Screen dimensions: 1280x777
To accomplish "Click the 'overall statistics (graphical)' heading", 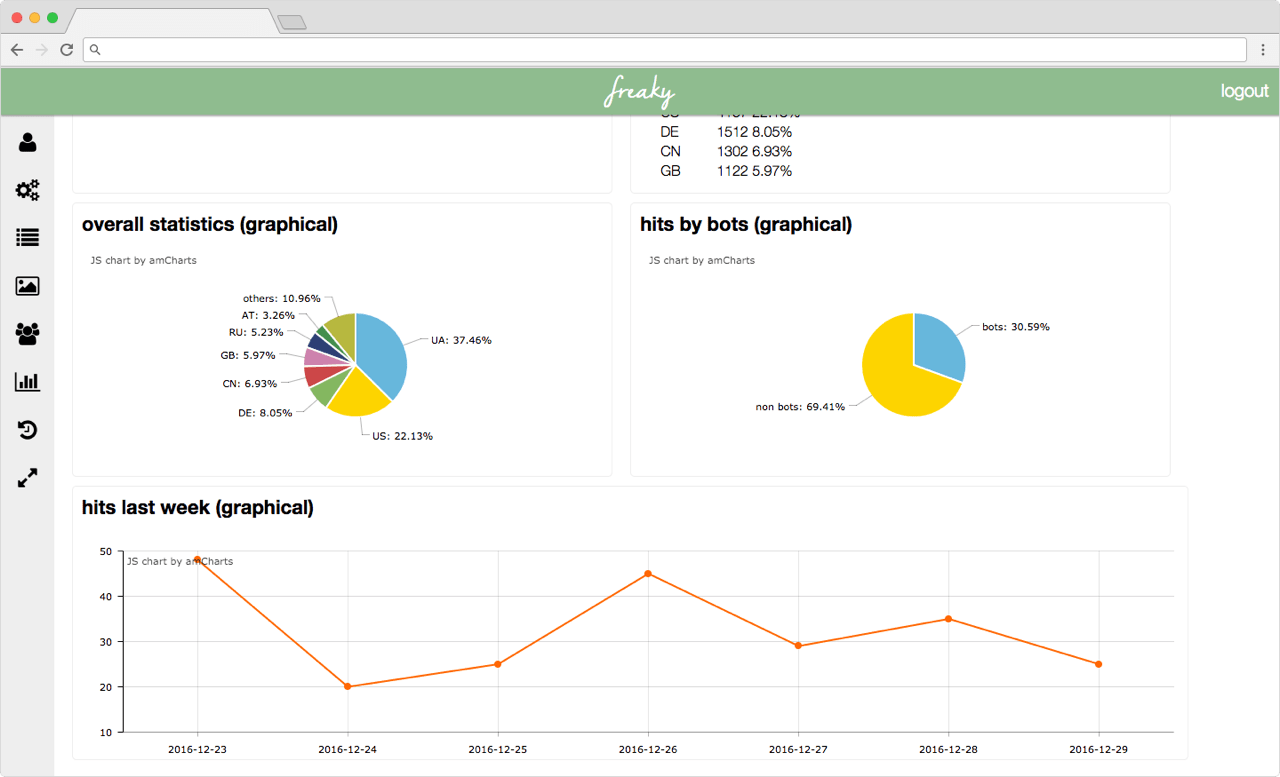I will [x=210, y=225].
